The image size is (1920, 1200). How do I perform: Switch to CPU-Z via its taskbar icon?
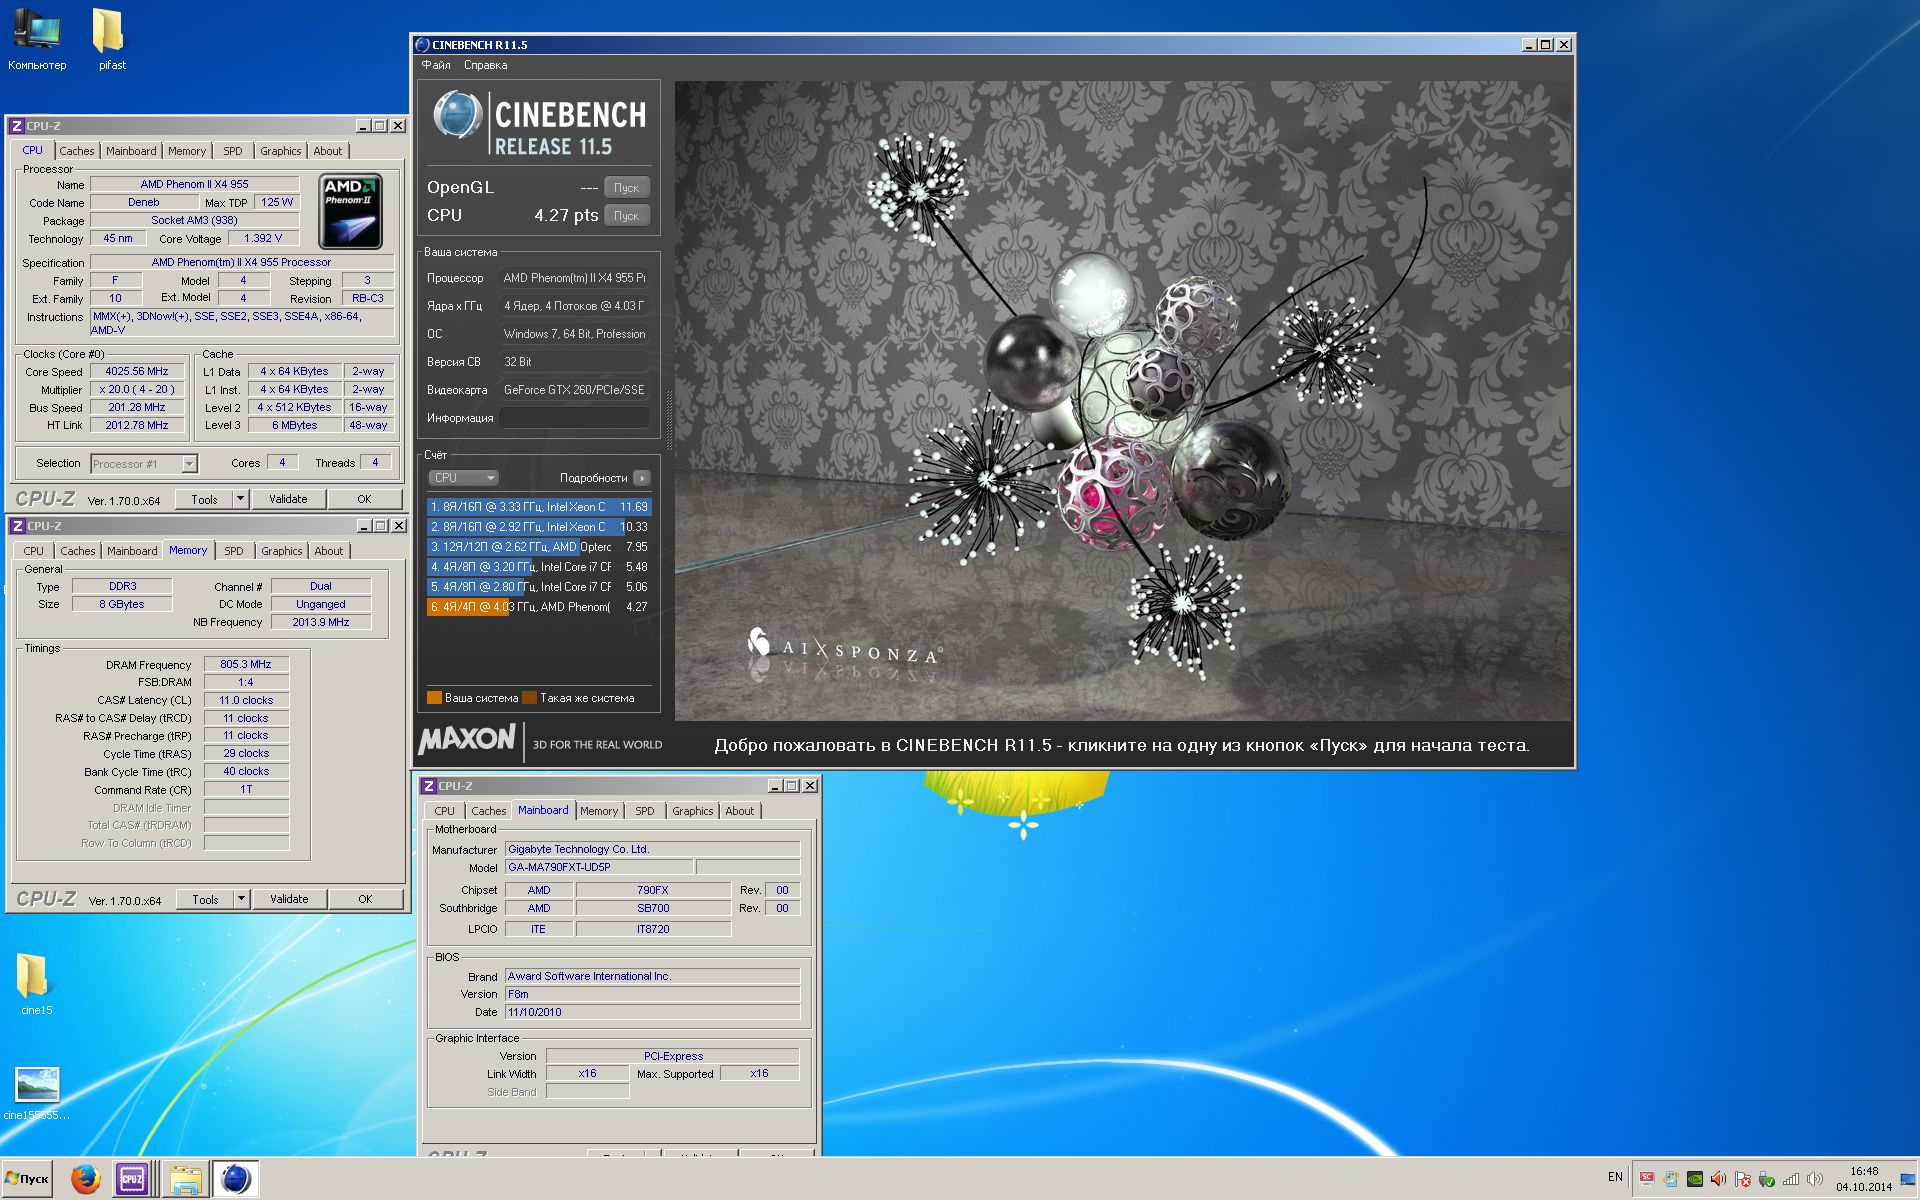[132, 1179]
